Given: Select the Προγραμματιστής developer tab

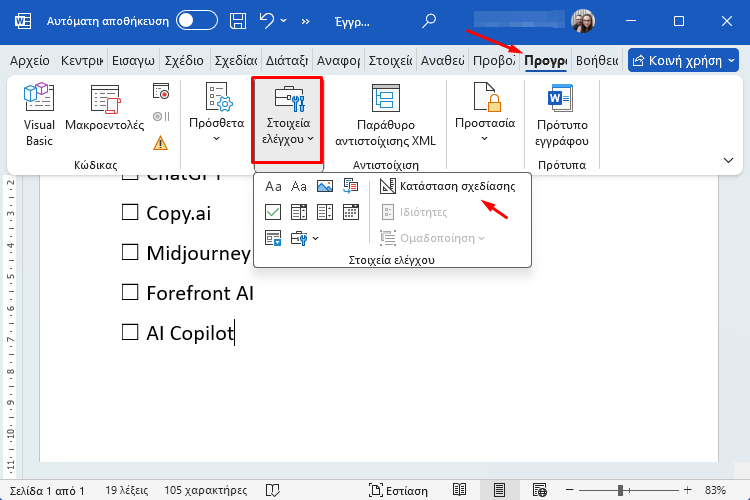Looking at the screenshot, I should click(x=546, y=61).
